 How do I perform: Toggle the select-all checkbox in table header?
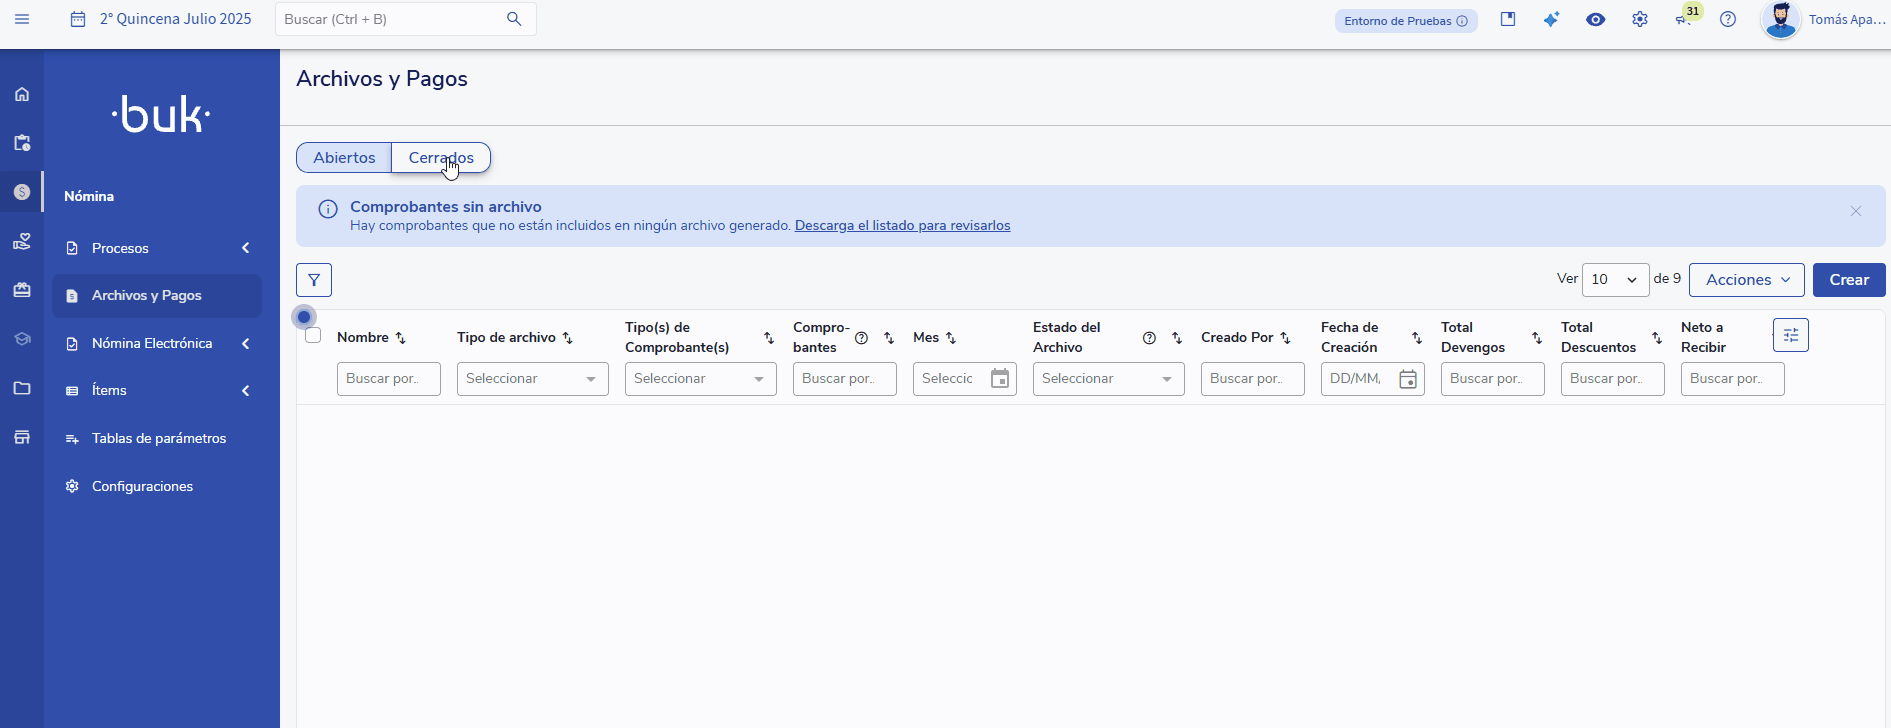click(x=313, y=336)
